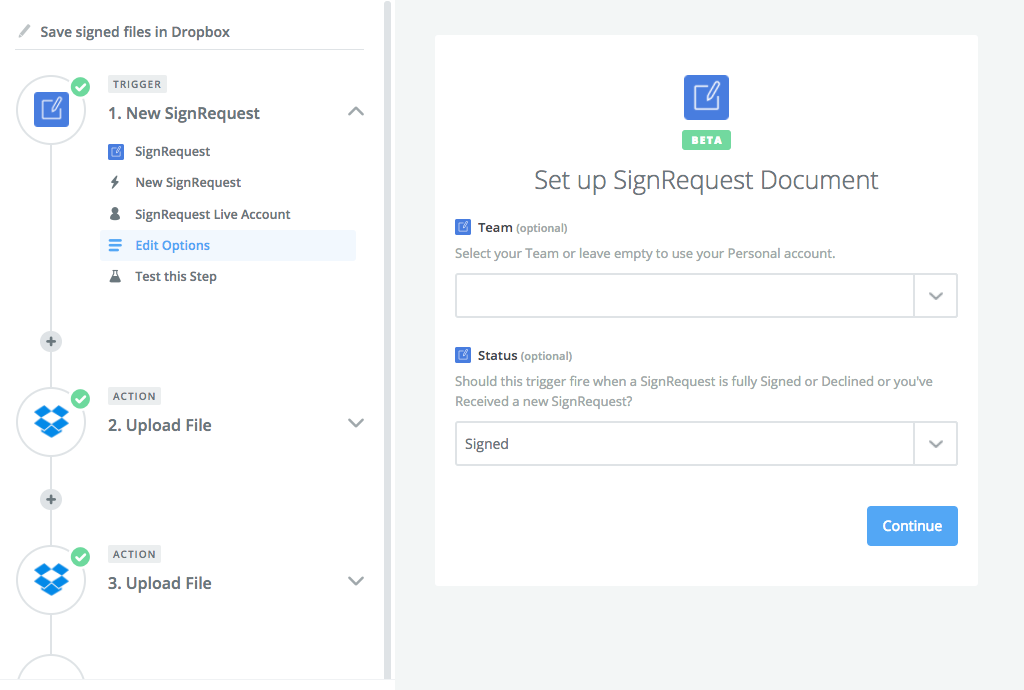Screen dimensions: 1024x690
Task: Click green checkmark on step 3 Upload File
Action: click(80, 556)
